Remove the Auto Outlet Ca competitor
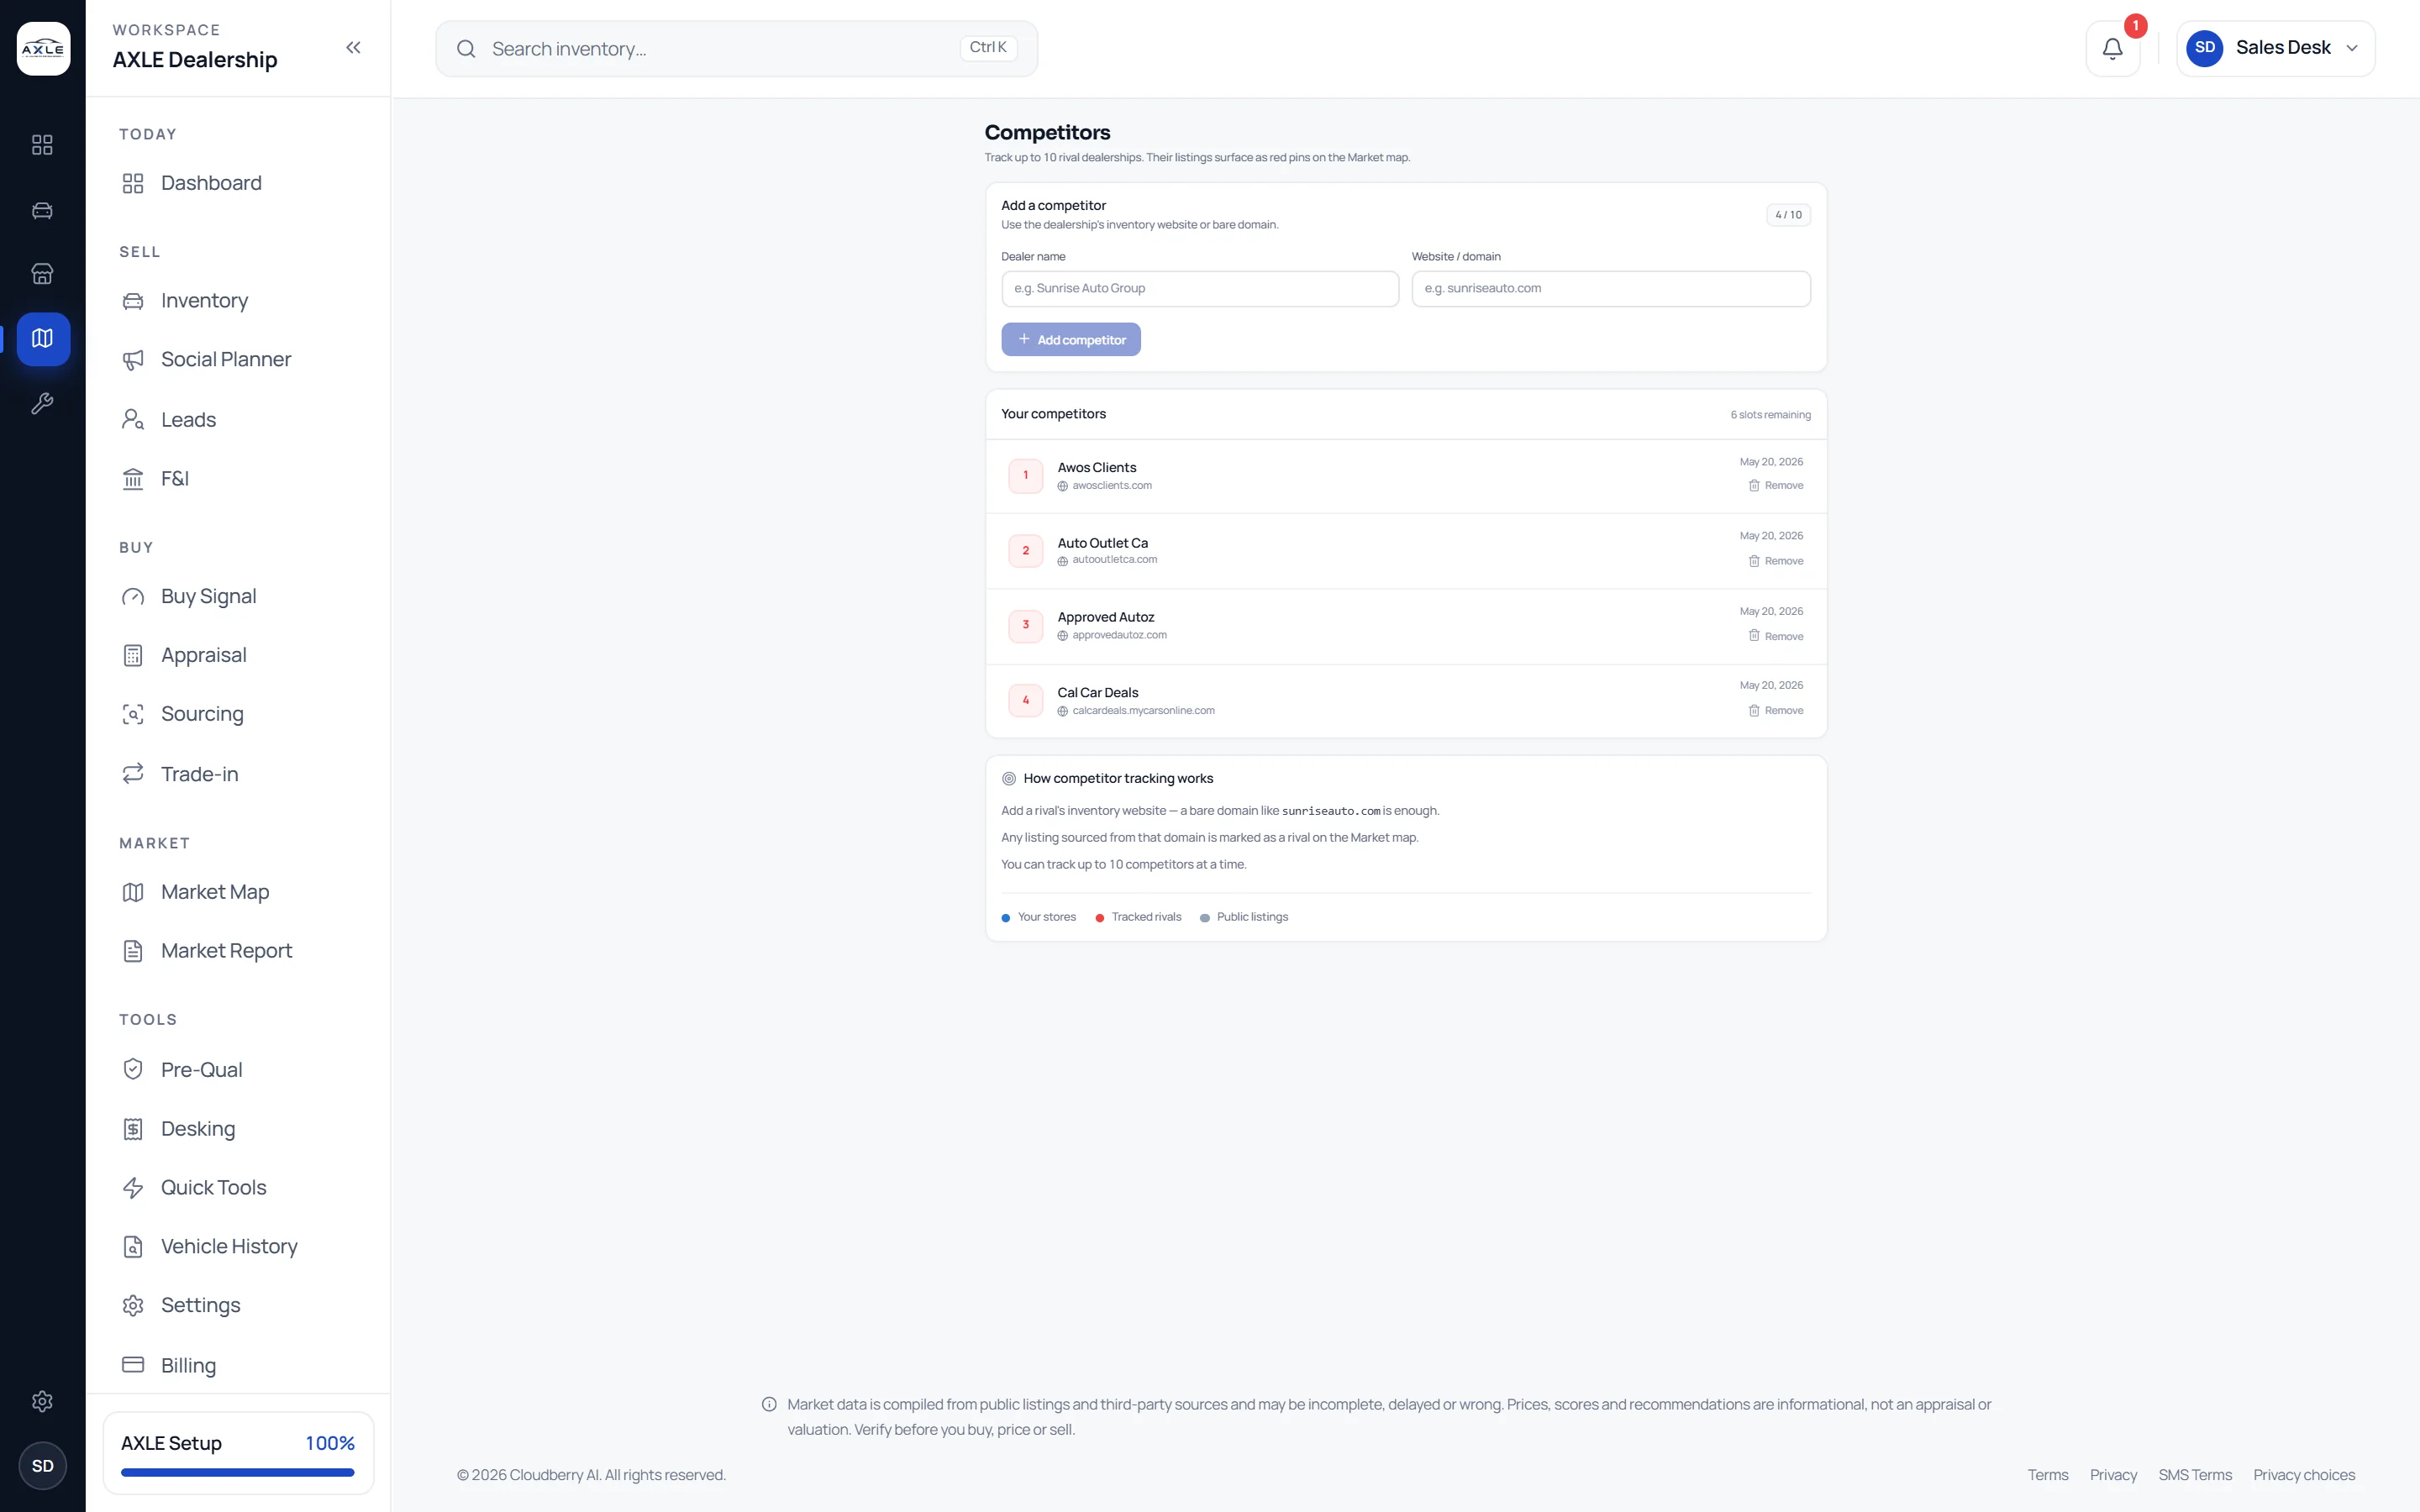 1776,561
